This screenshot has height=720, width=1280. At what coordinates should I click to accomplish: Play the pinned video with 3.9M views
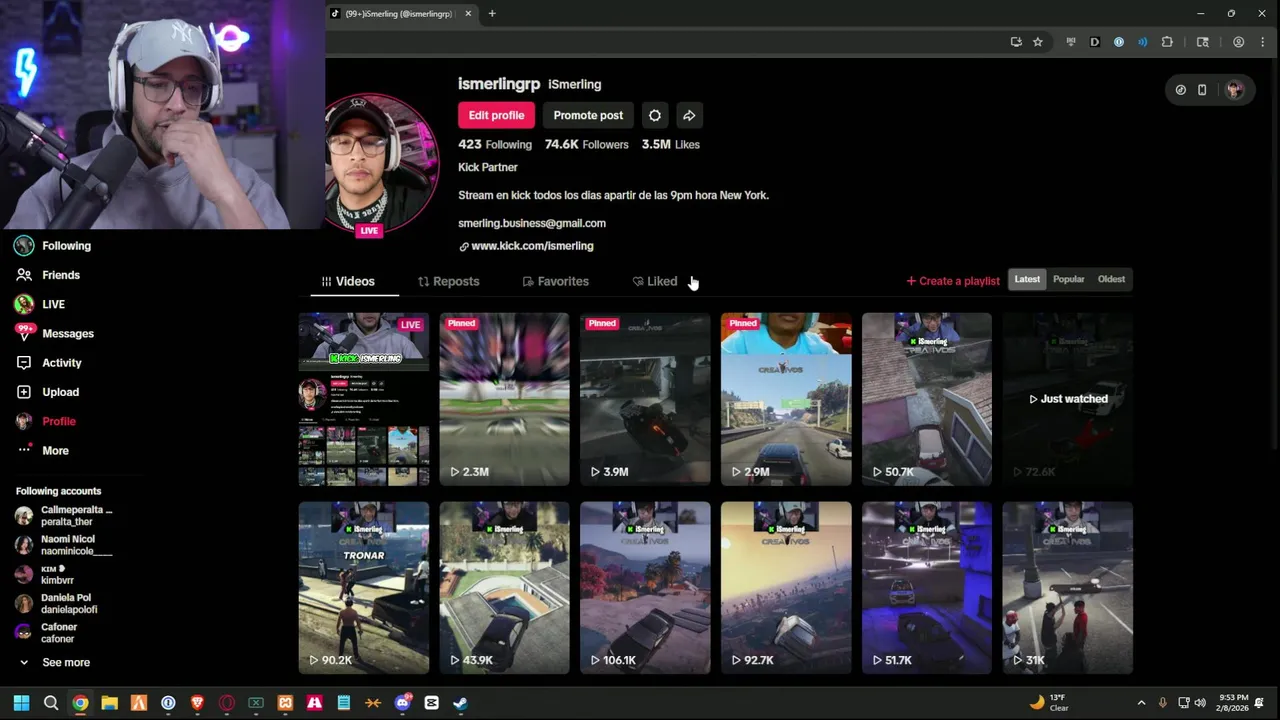645,399
